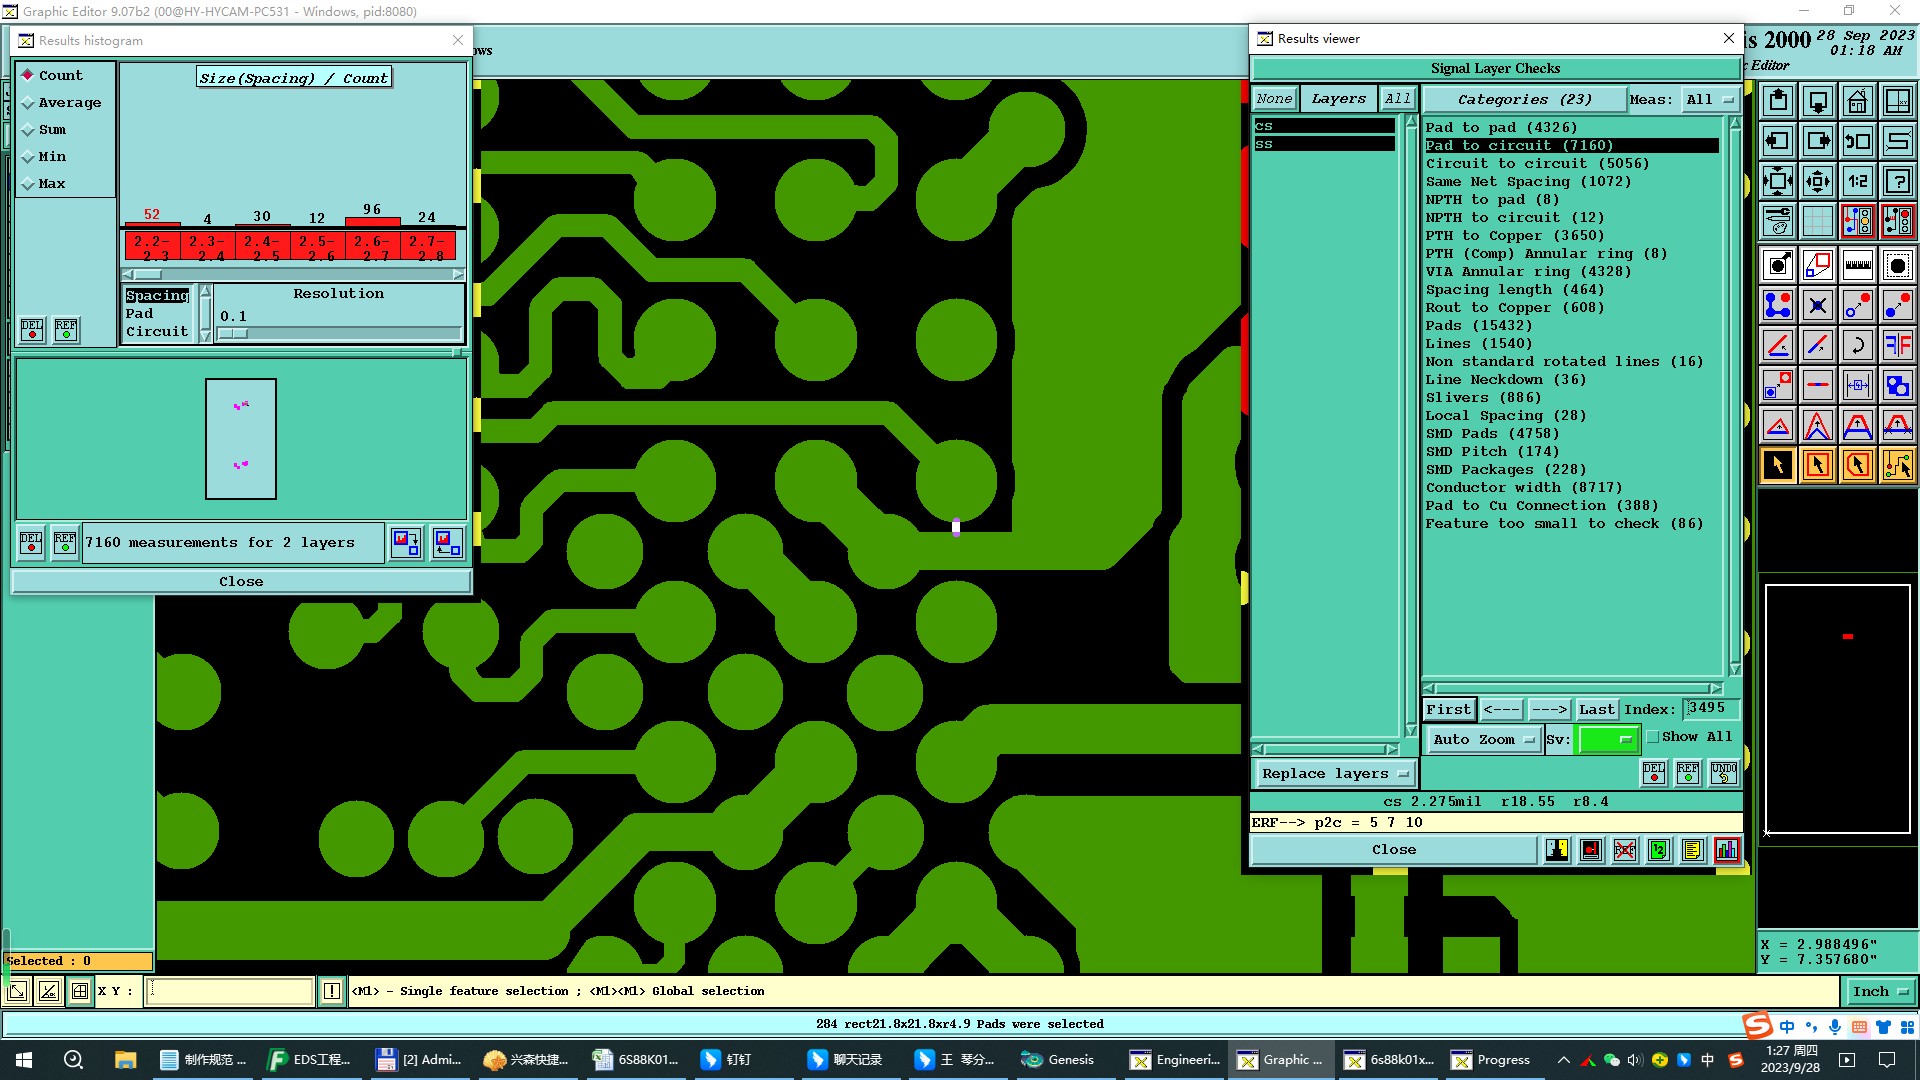Open the Auto Zoom dropdown

pos(1482,740)
